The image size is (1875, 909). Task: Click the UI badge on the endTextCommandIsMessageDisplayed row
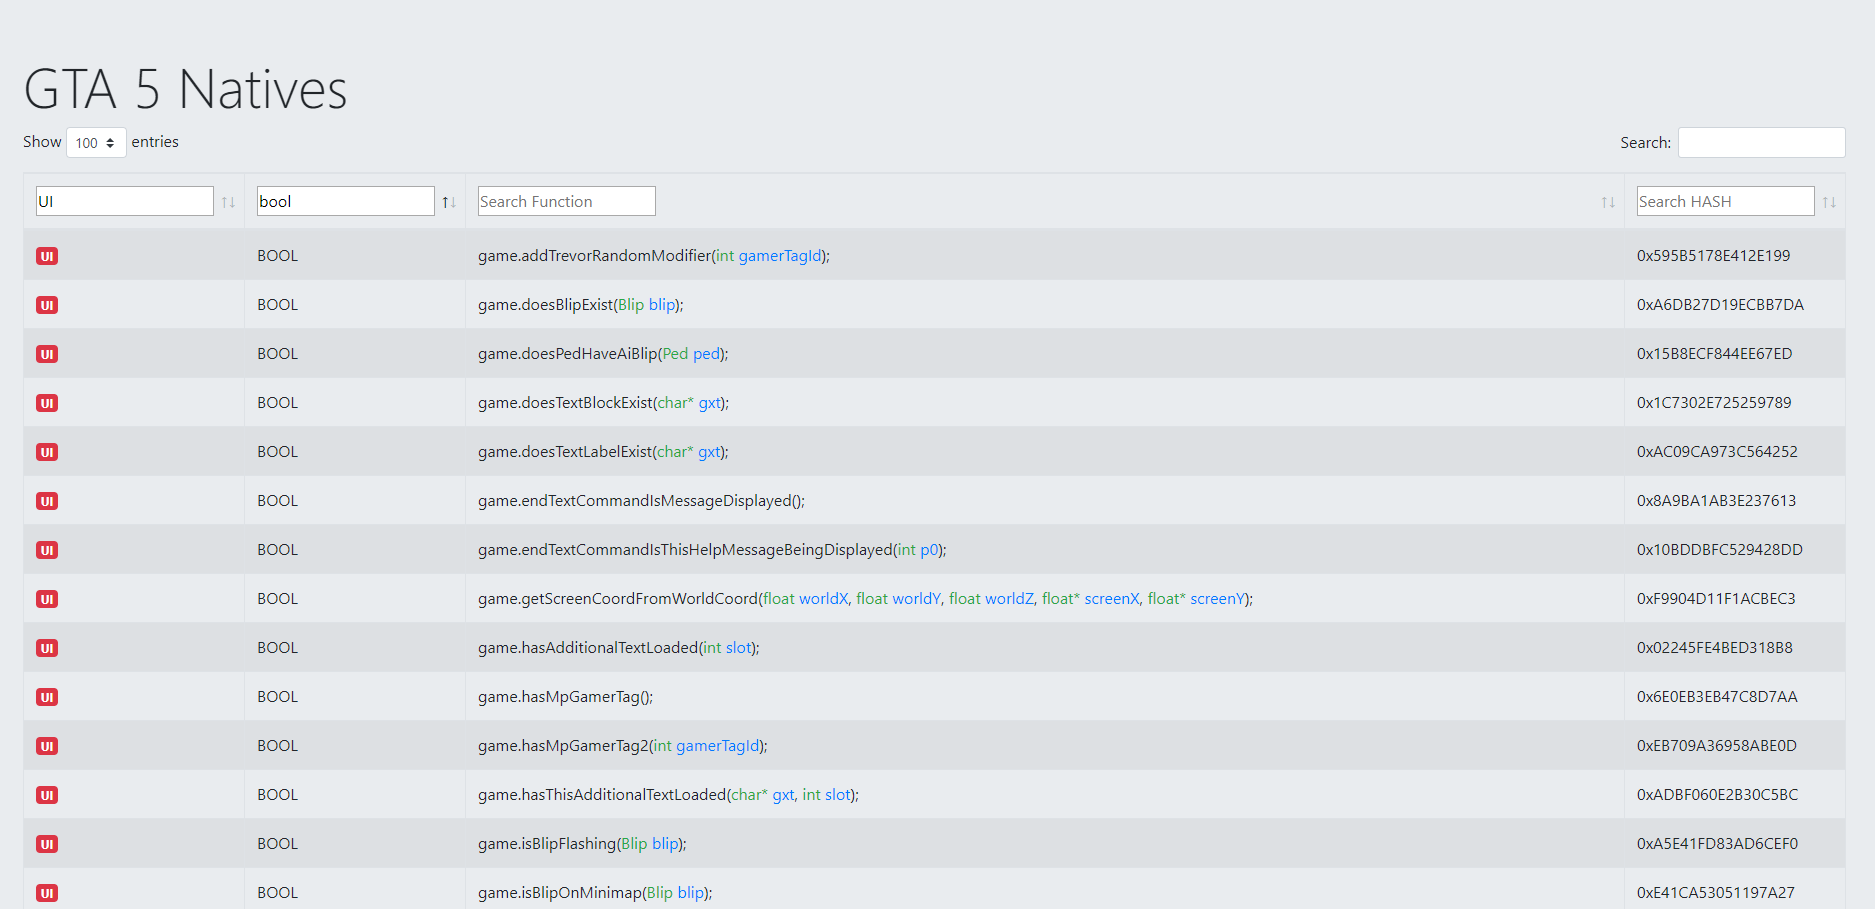click(x=46, y=501)
